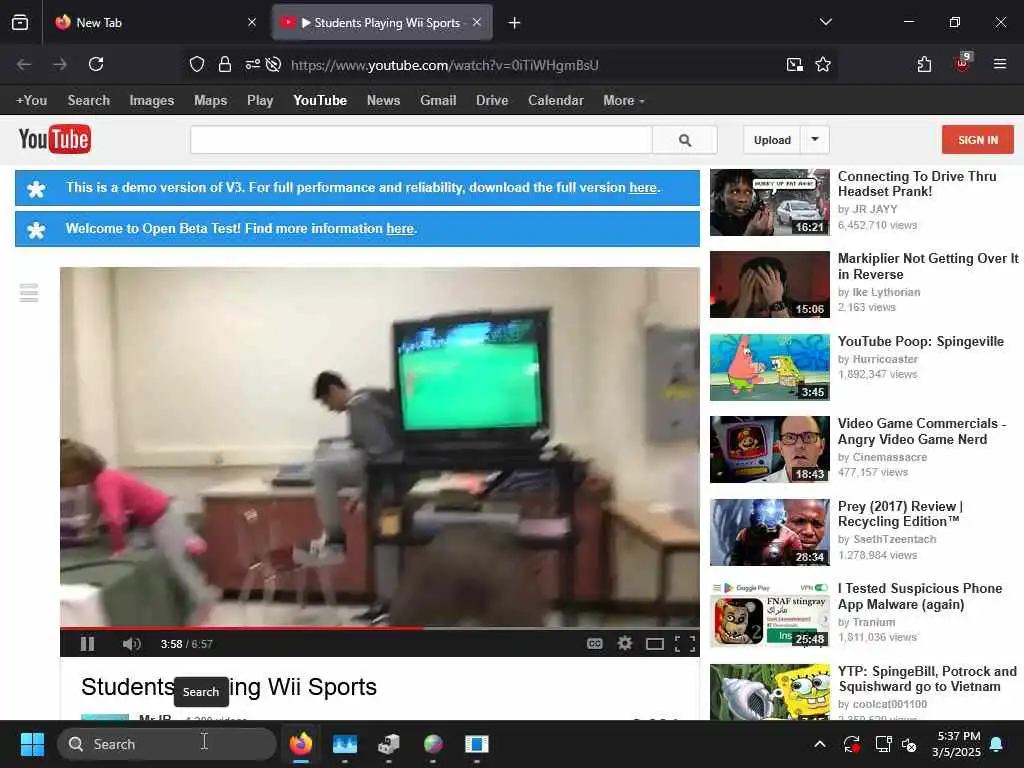Open the guide hamburger menu left of video
The height and width of the screenshot is (768, 1024).
(x=29, y=293)
